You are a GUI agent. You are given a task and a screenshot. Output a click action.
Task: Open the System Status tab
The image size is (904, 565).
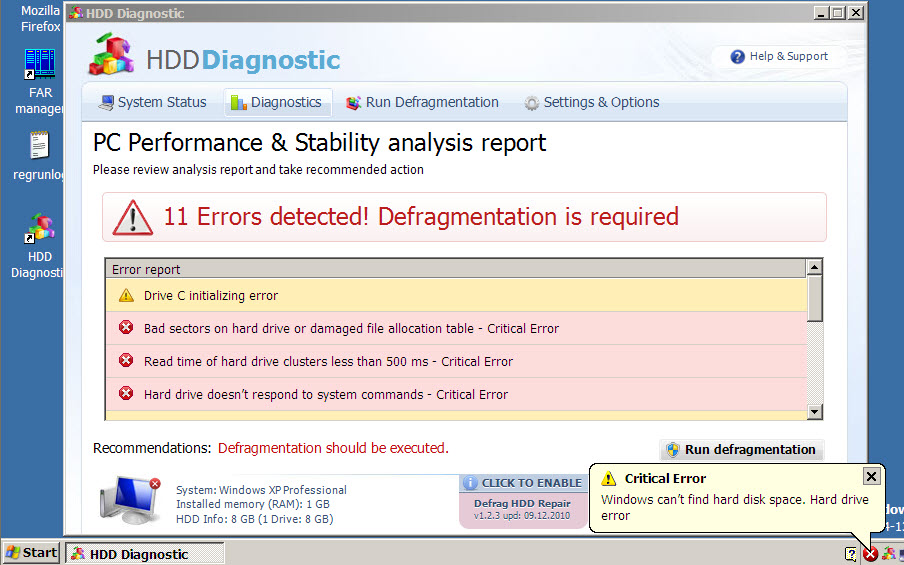point(152,103)
